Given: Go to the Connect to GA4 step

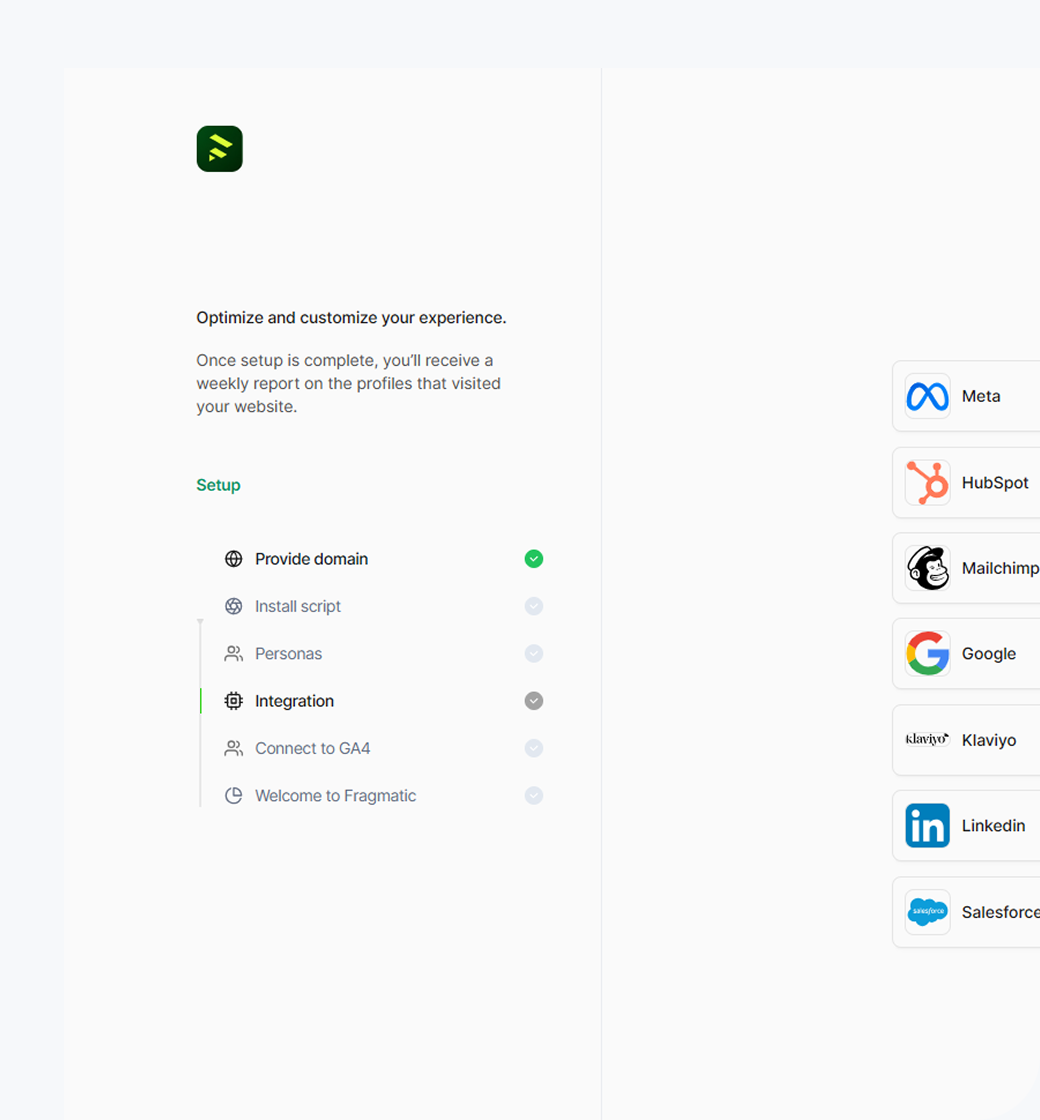Looking at the screenshot, I should pyautogui.click(x=312, y=748).
